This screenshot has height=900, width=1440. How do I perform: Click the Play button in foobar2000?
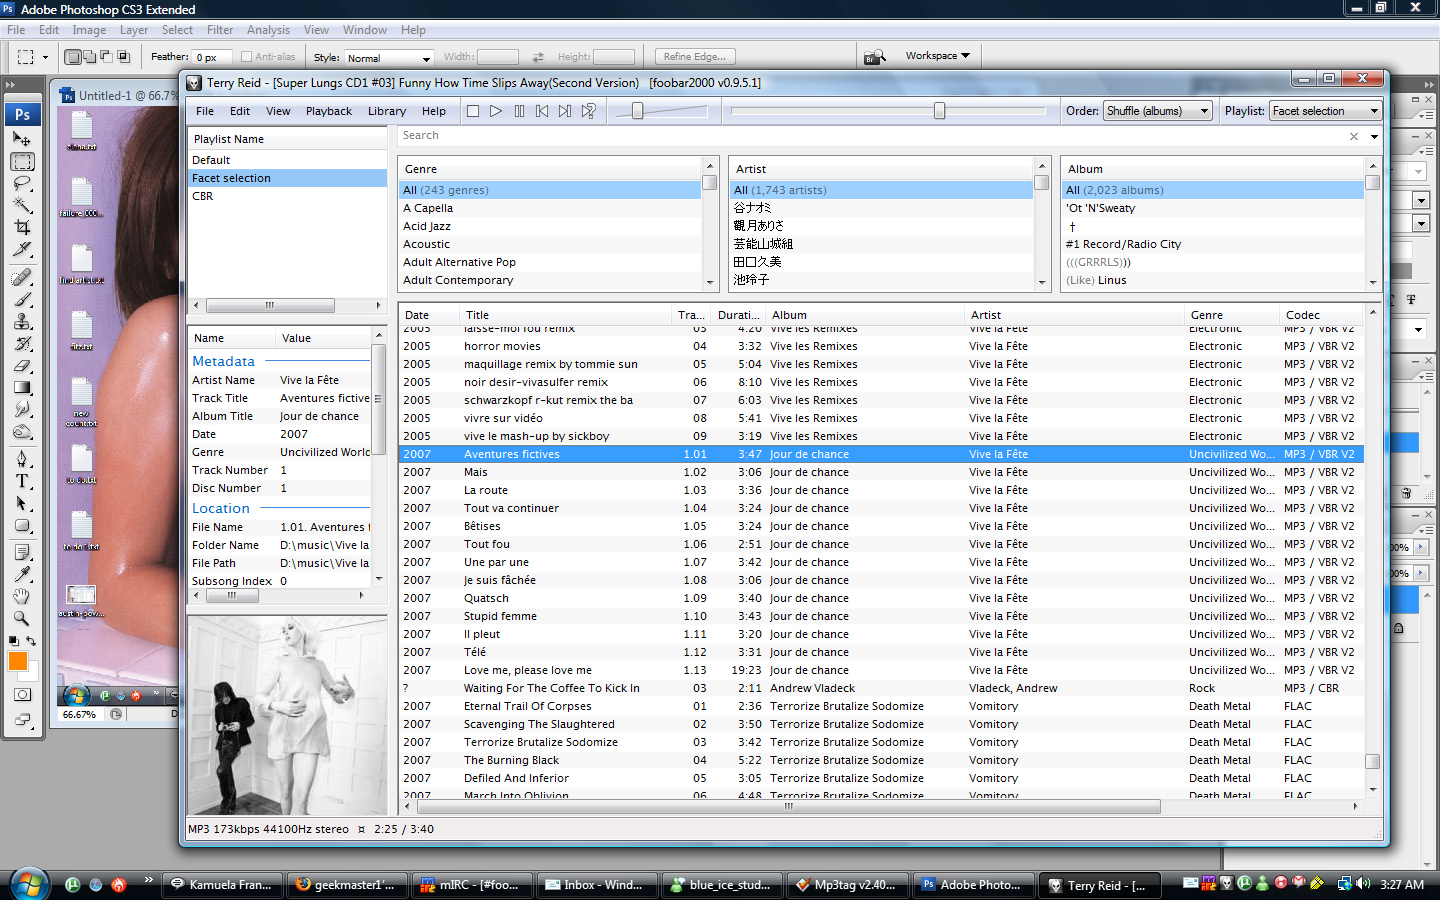click(496, 111)
